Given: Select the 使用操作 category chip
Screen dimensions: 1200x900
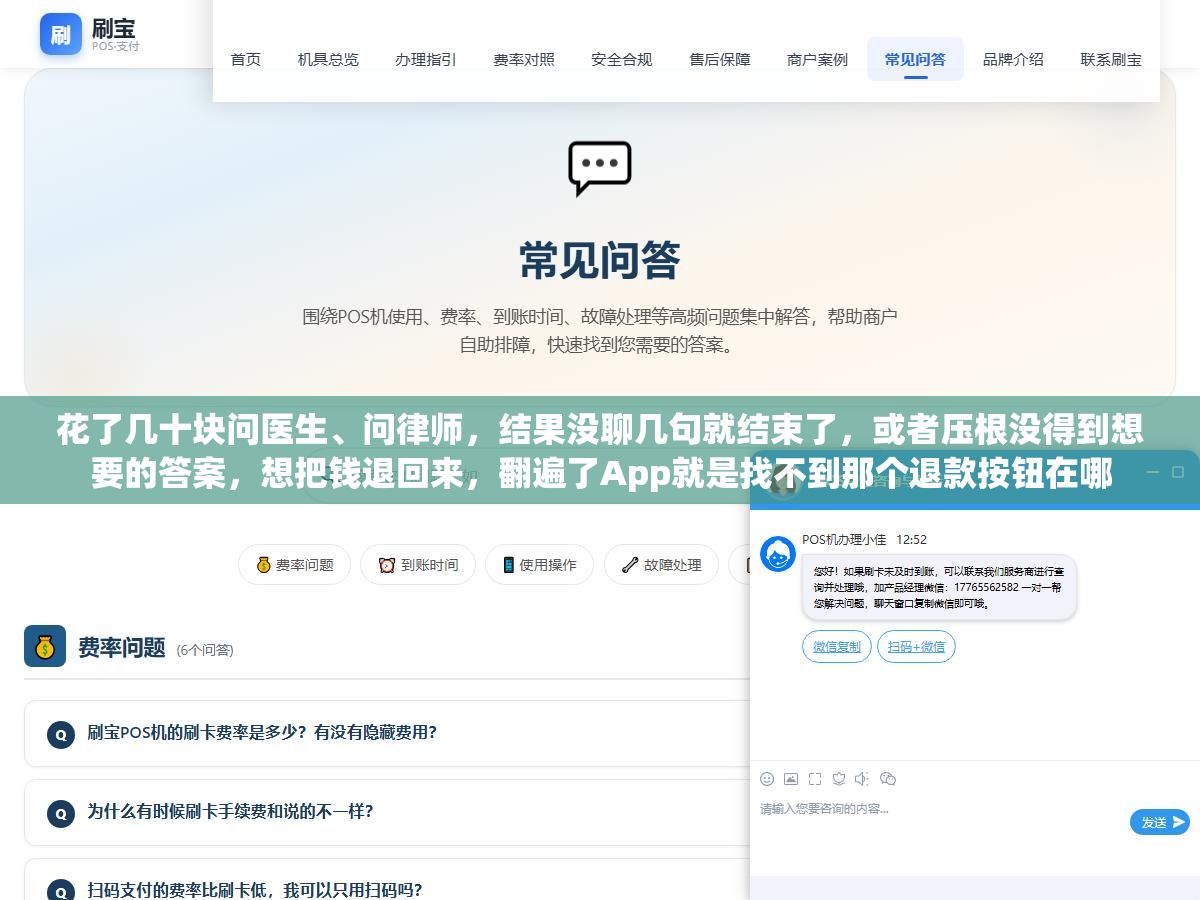Looking at the screenshot, I should 539,565.
